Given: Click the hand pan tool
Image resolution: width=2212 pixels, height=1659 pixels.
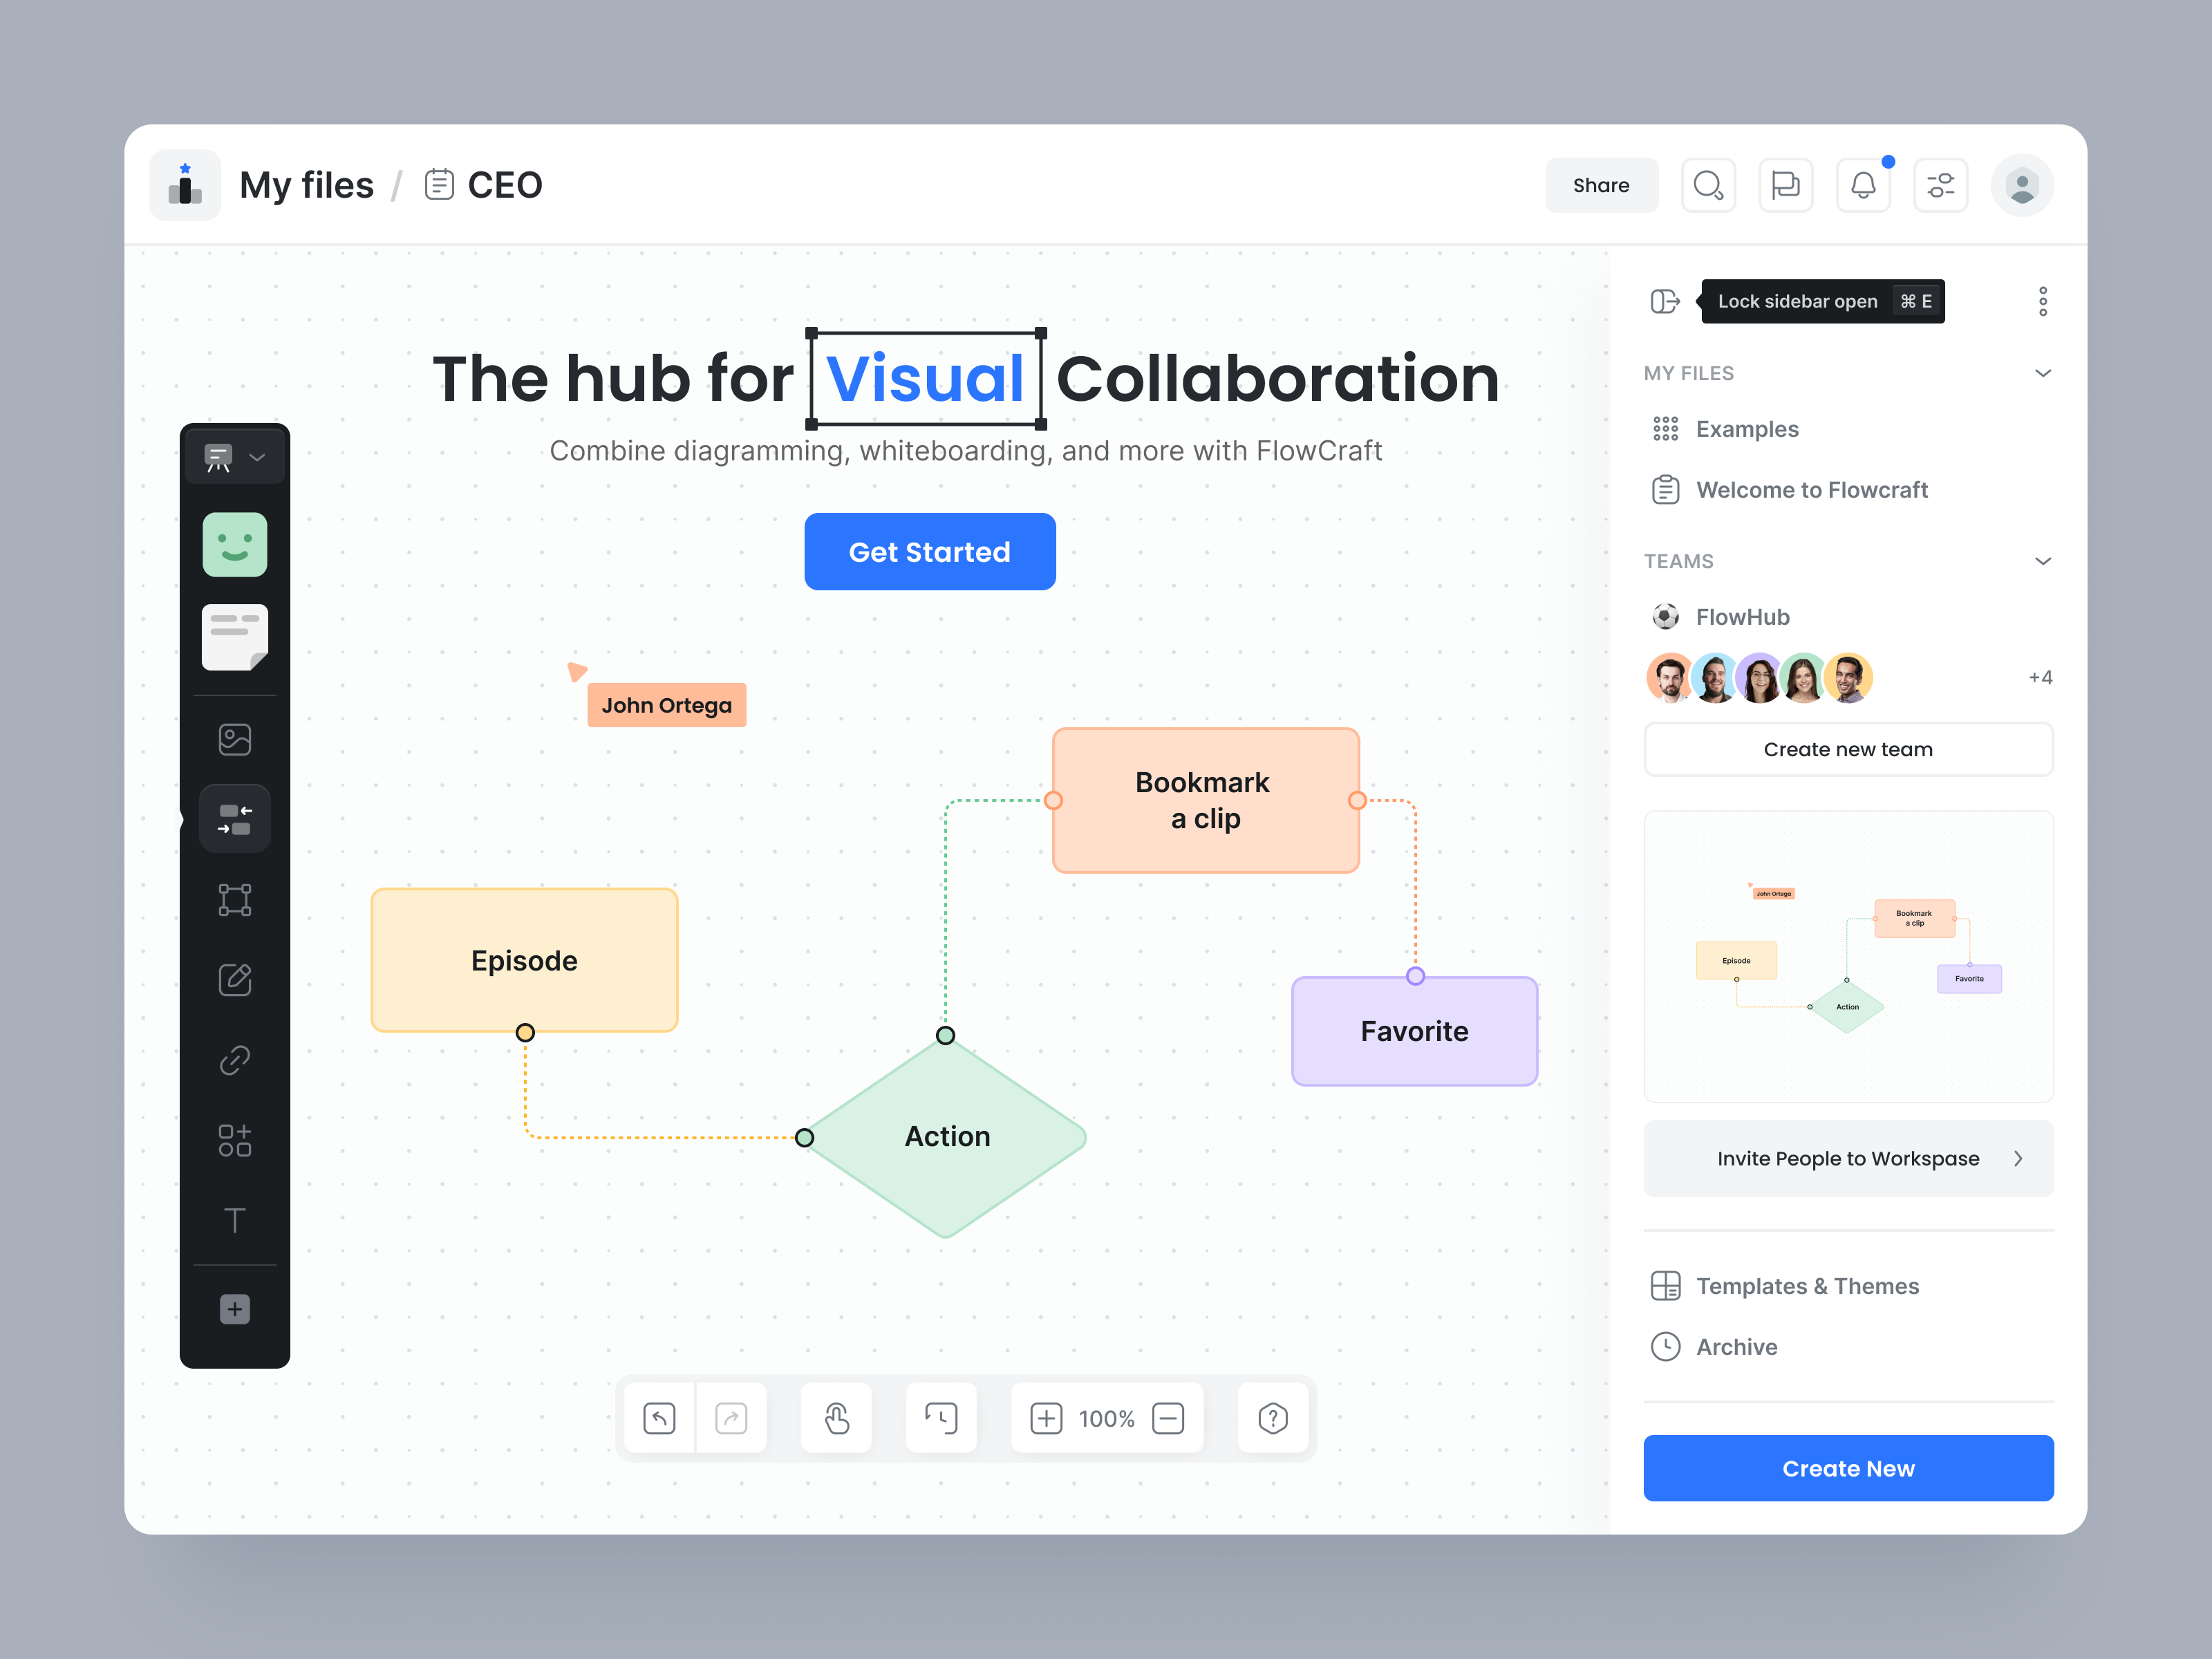Looking at the screenshot, I should point(836,1417).
